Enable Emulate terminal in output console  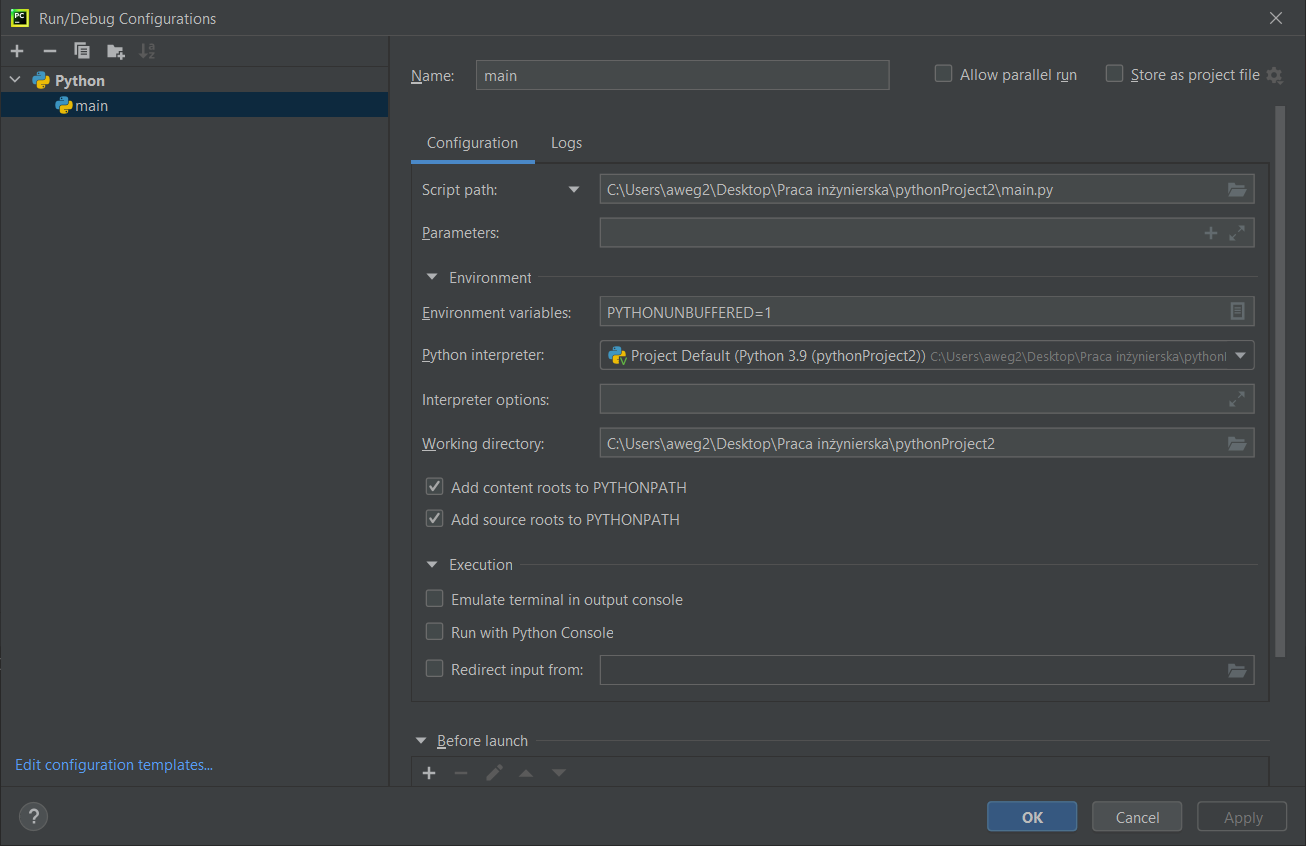434,599
